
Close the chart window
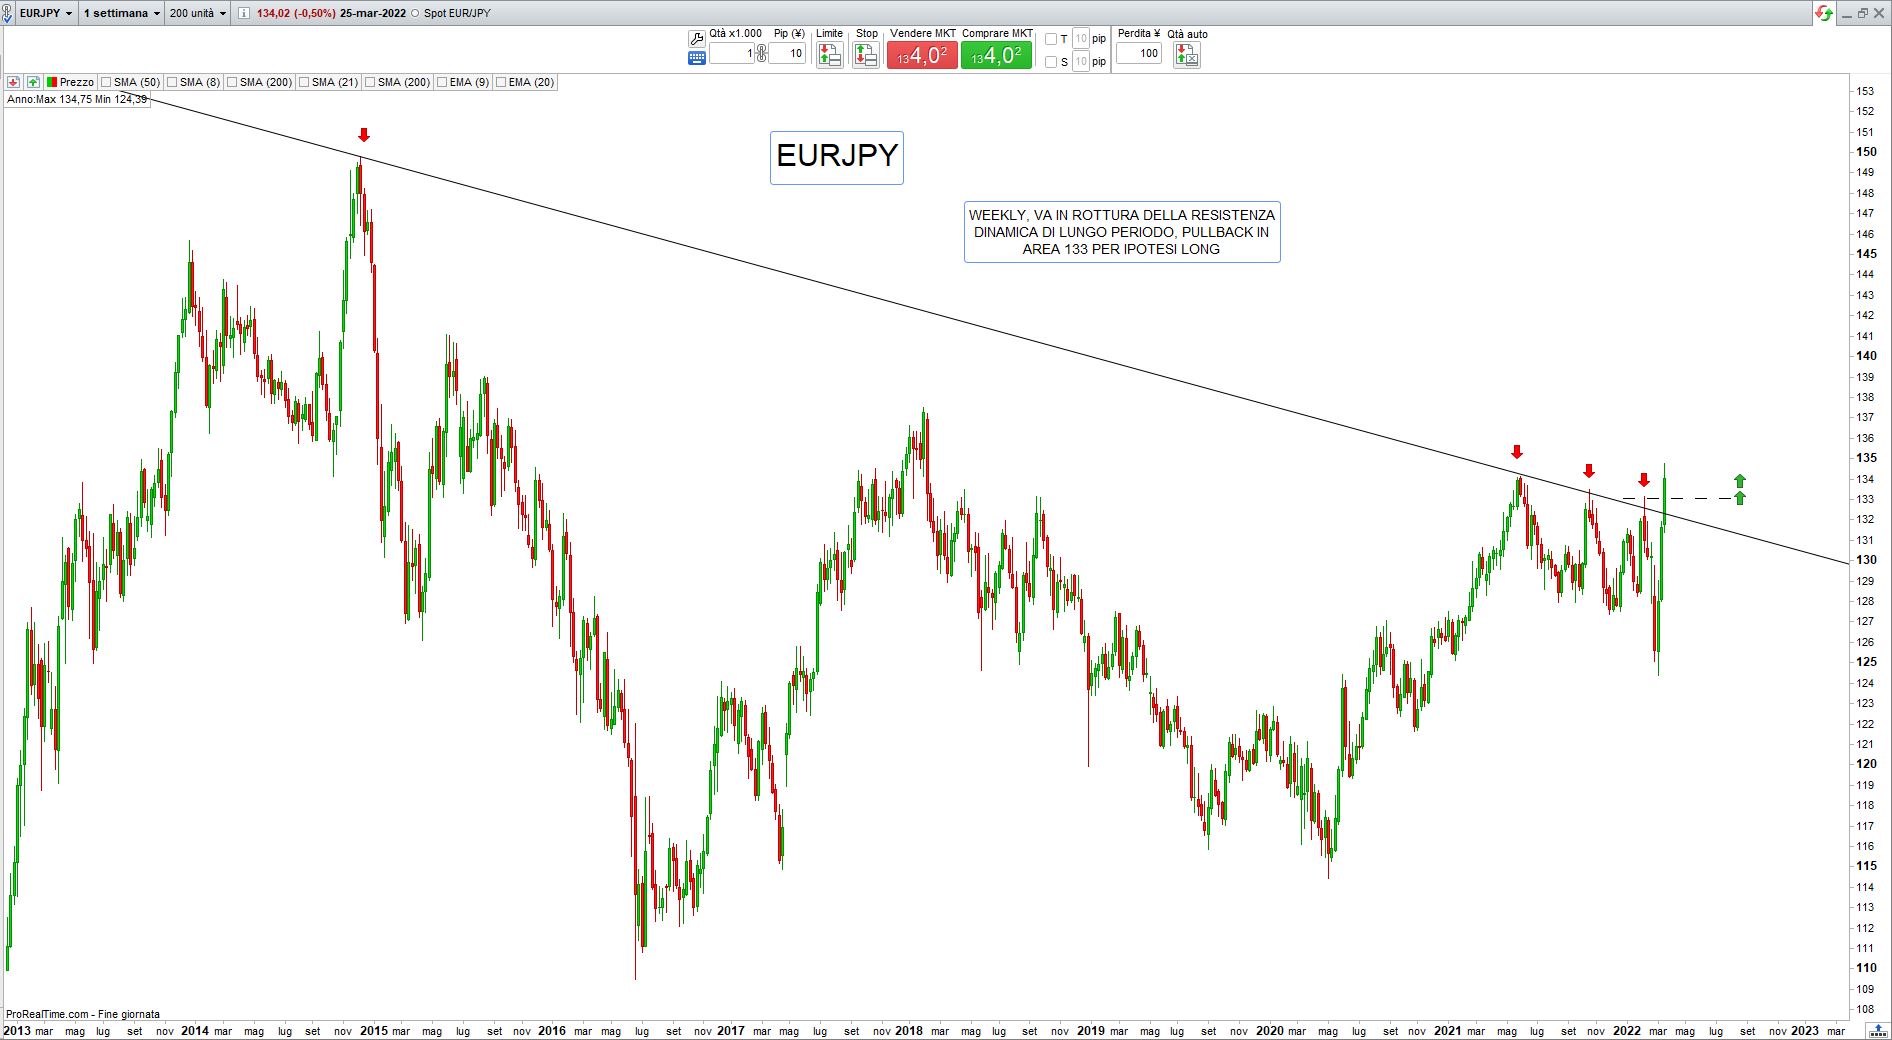click(x=1880, y=13)
